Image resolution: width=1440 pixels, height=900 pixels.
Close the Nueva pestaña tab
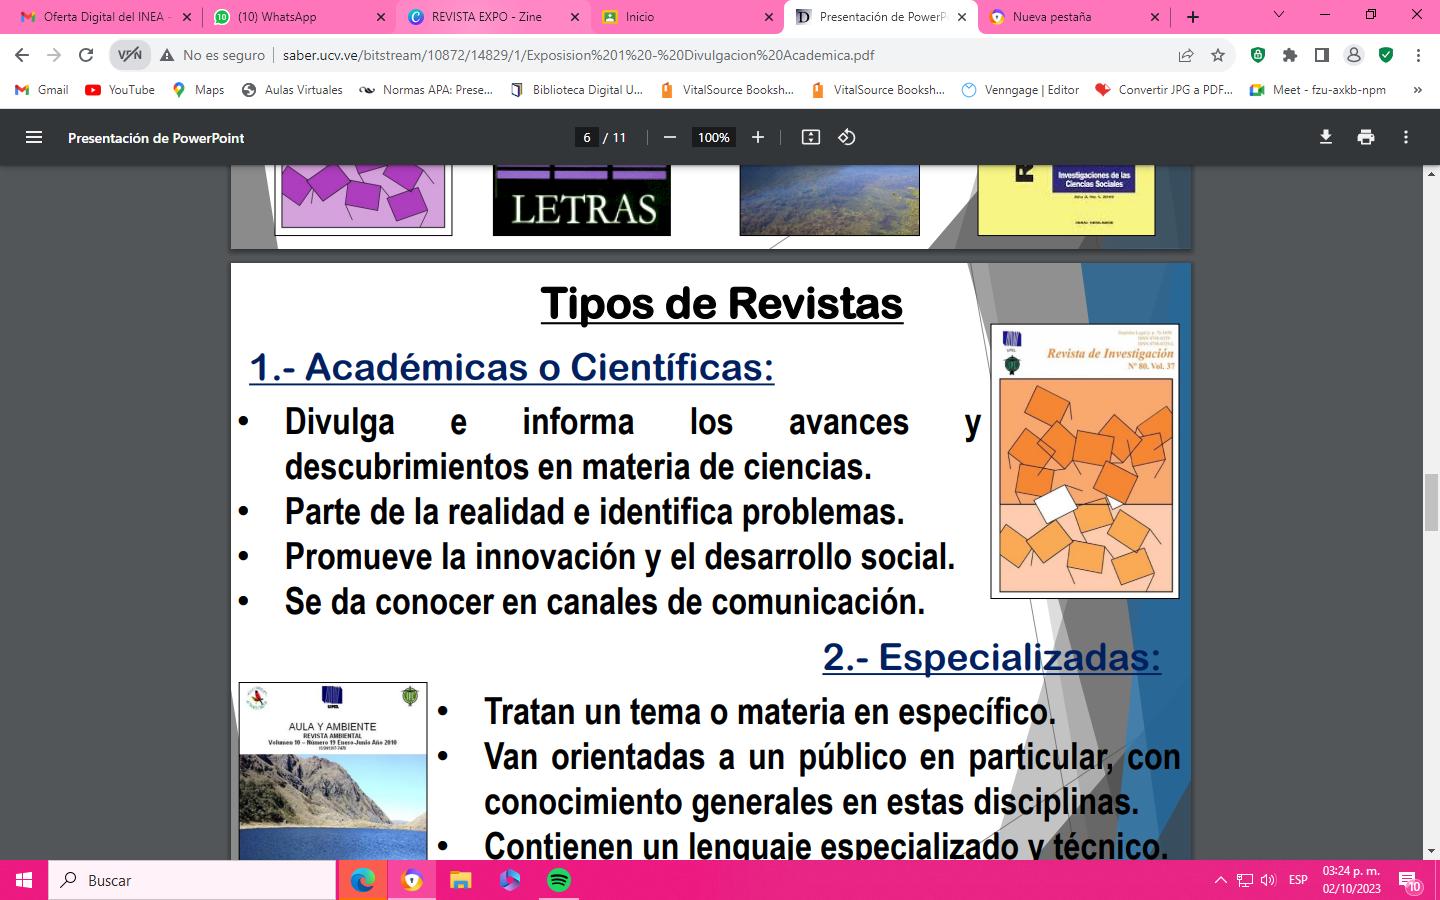point(1155,17)
